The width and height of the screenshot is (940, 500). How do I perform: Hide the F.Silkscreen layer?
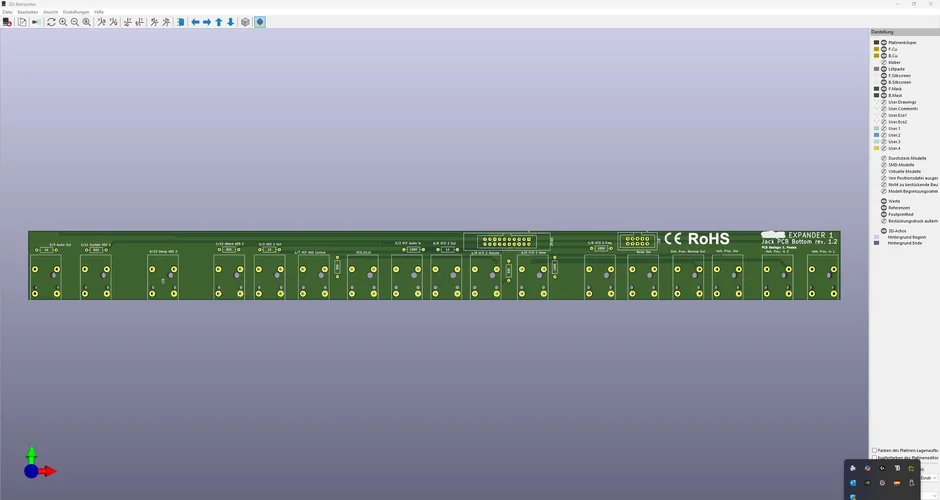pos(884,76)
